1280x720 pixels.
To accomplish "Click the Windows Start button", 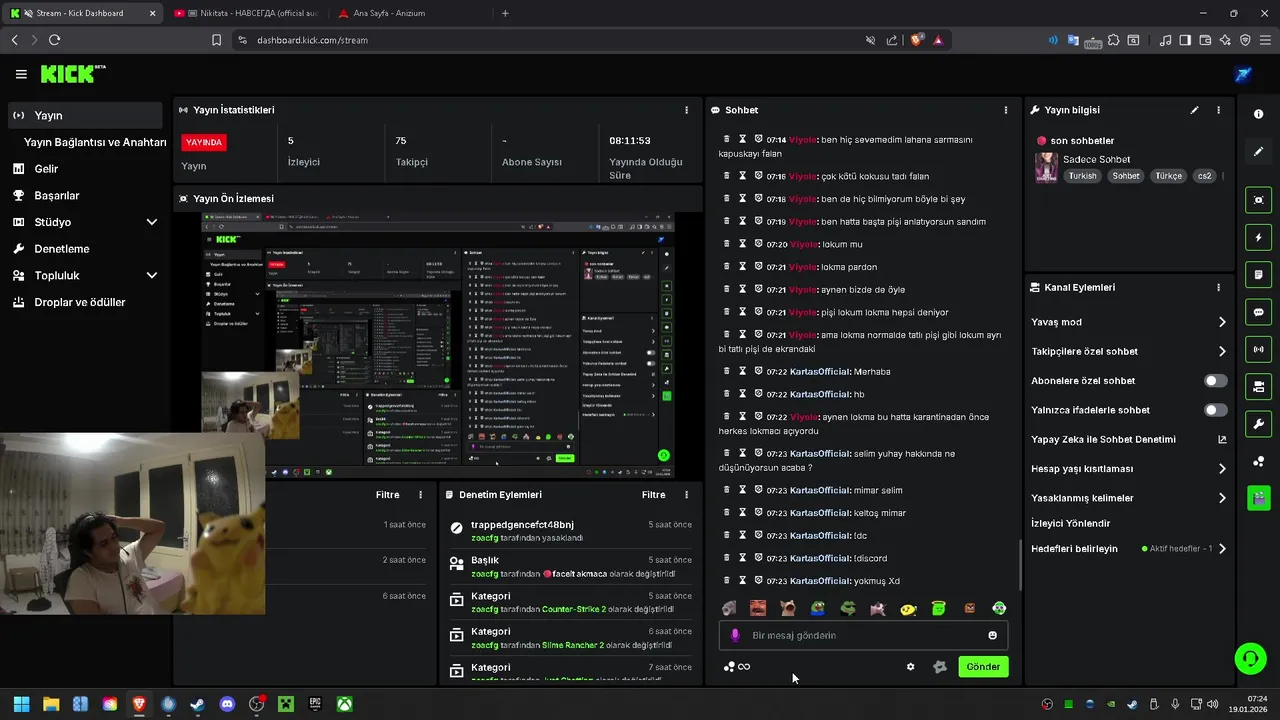I will pos(21,704).
